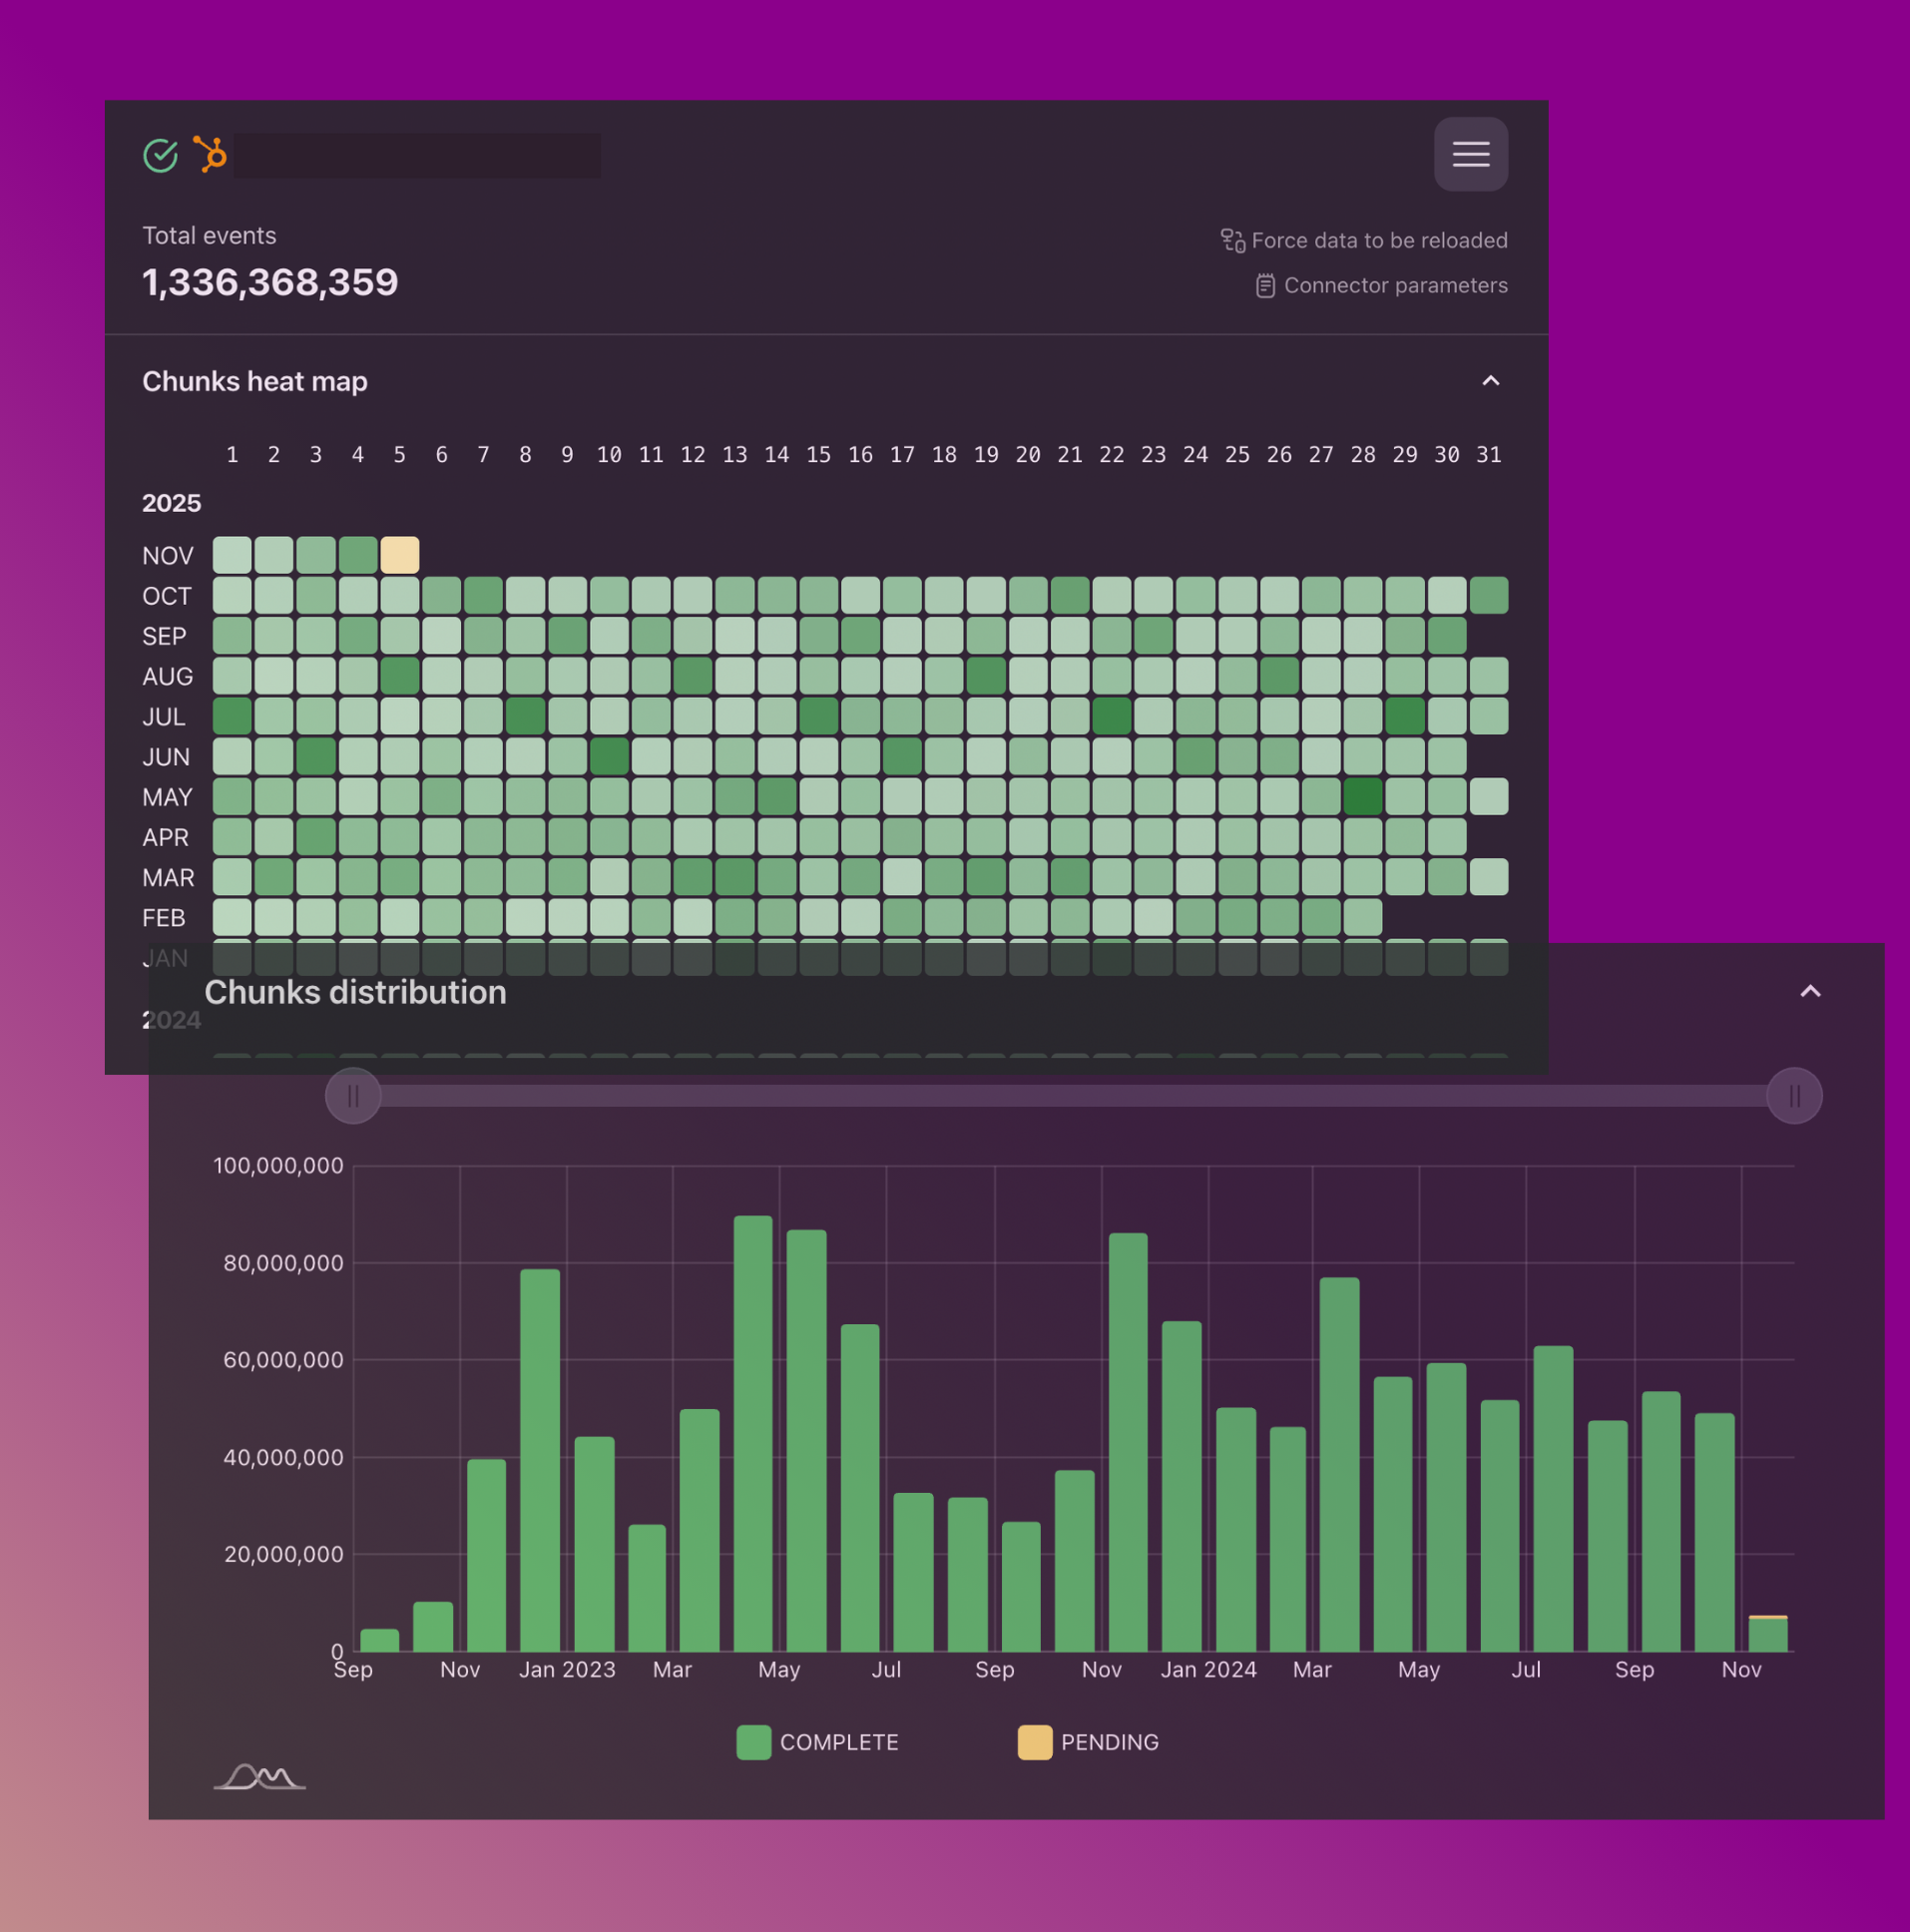The height and width of the screenshot is (1932, 1910).
Task: Toggle the COMPLETE series in the legend
Action: (818, 1741)
